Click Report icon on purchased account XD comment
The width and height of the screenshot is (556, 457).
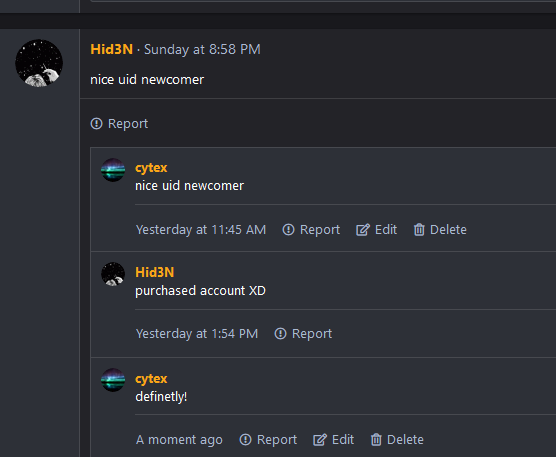click(280, 334)
